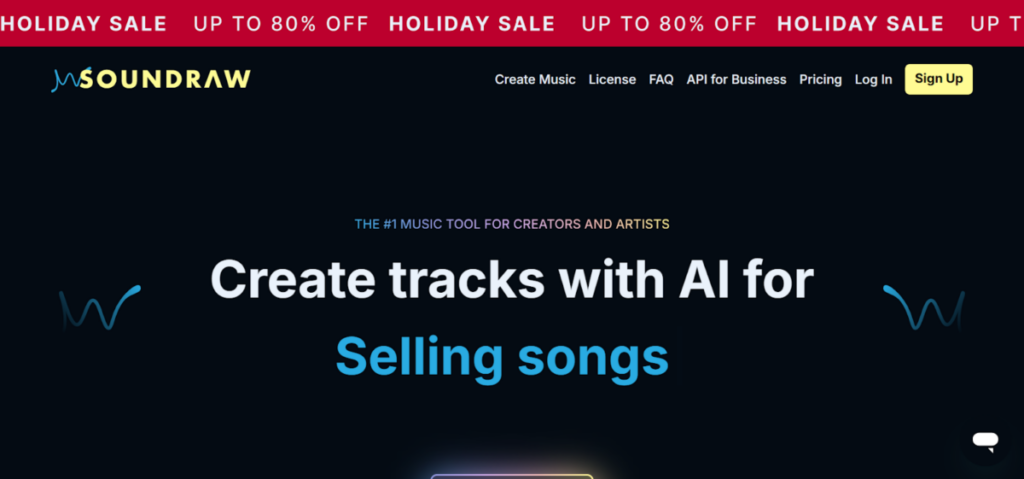This screenshot has height=479, width=1024.
Task: Click the leftmost HOLIDAY SALE banner text
Action: coord(84,24)
